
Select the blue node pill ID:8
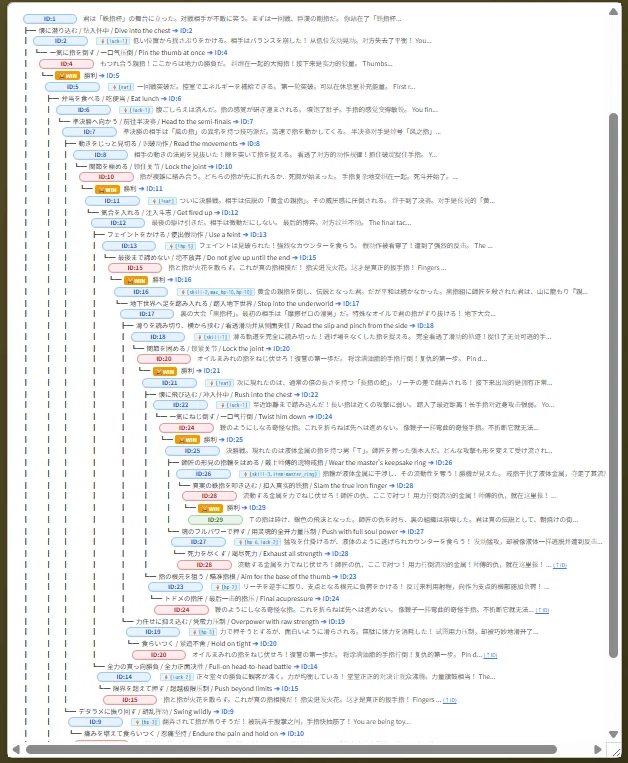(x=100, y=155)
